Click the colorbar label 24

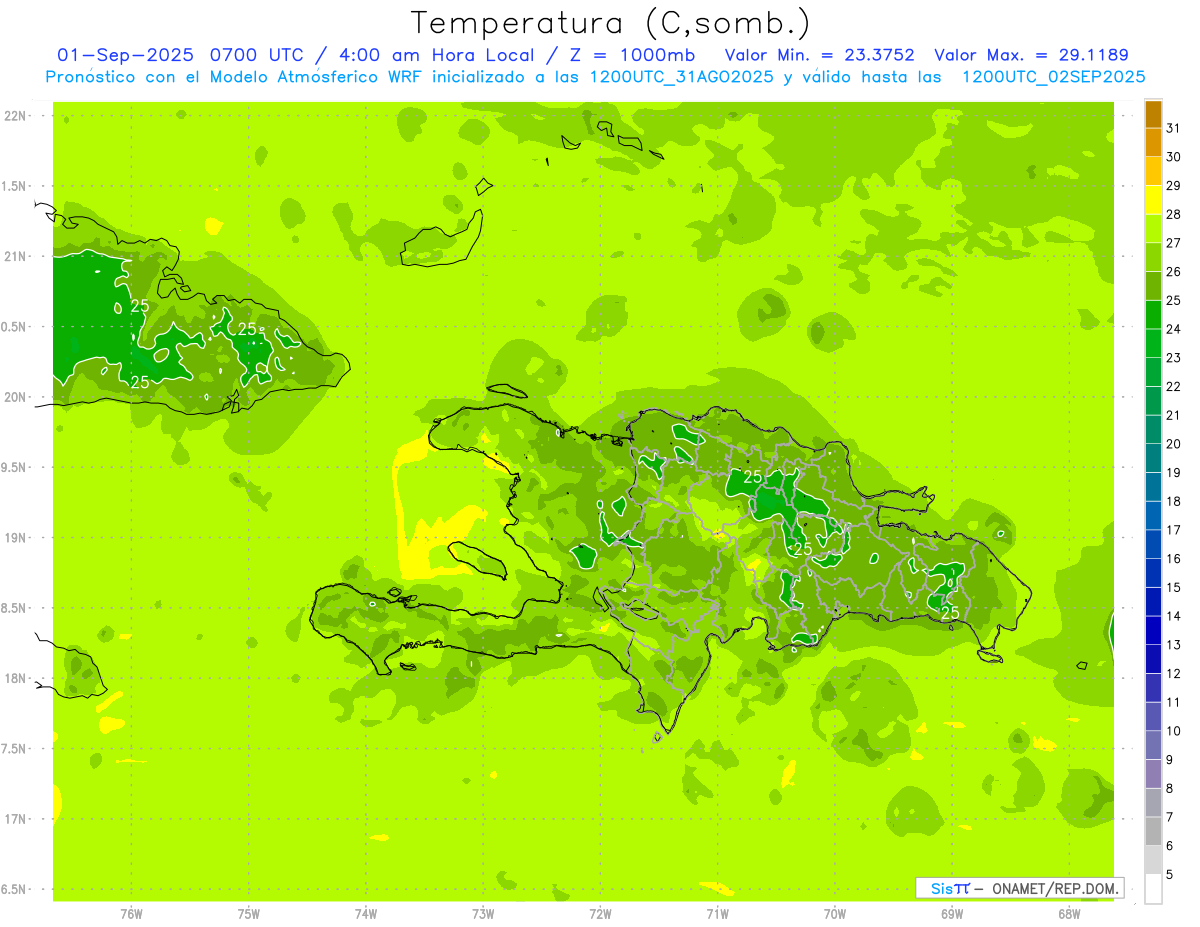tap(1174, 329)
